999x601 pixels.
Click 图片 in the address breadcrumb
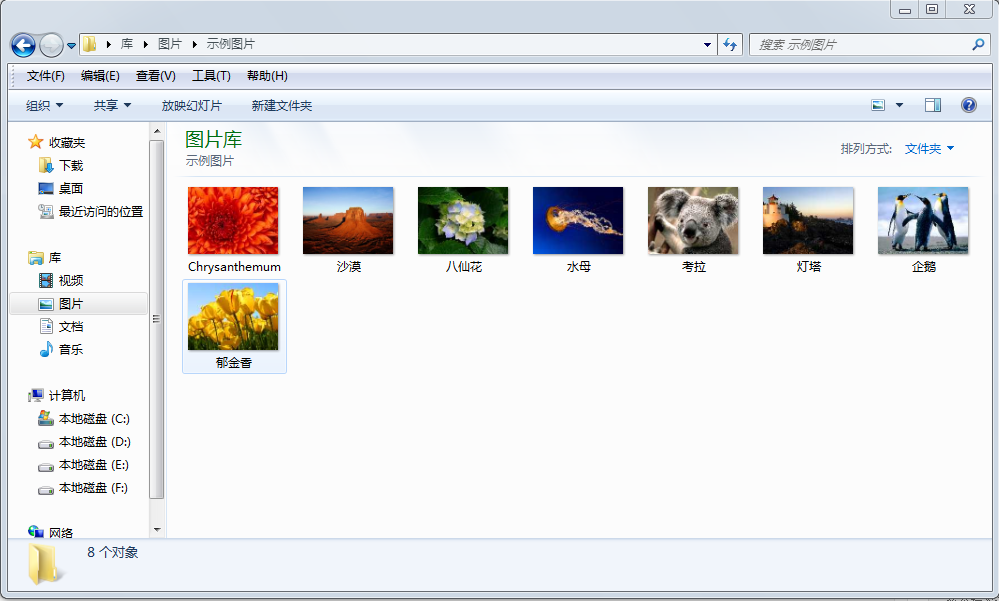click(169, 44)
